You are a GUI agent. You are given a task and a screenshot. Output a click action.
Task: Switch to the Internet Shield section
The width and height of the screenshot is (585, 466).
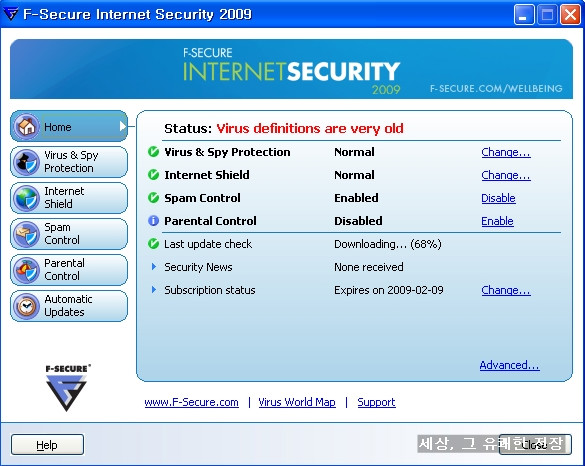[x=69, y=198]
